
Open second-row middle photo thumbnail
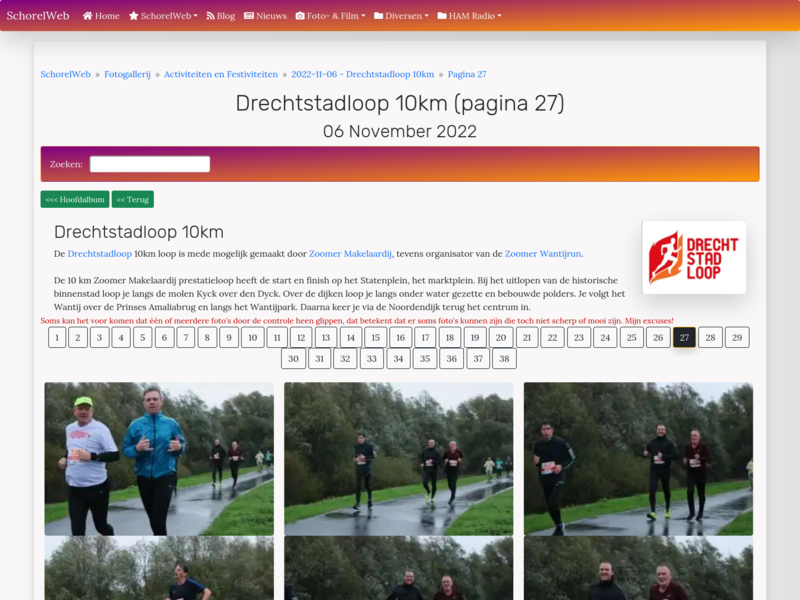coord(398,568)
